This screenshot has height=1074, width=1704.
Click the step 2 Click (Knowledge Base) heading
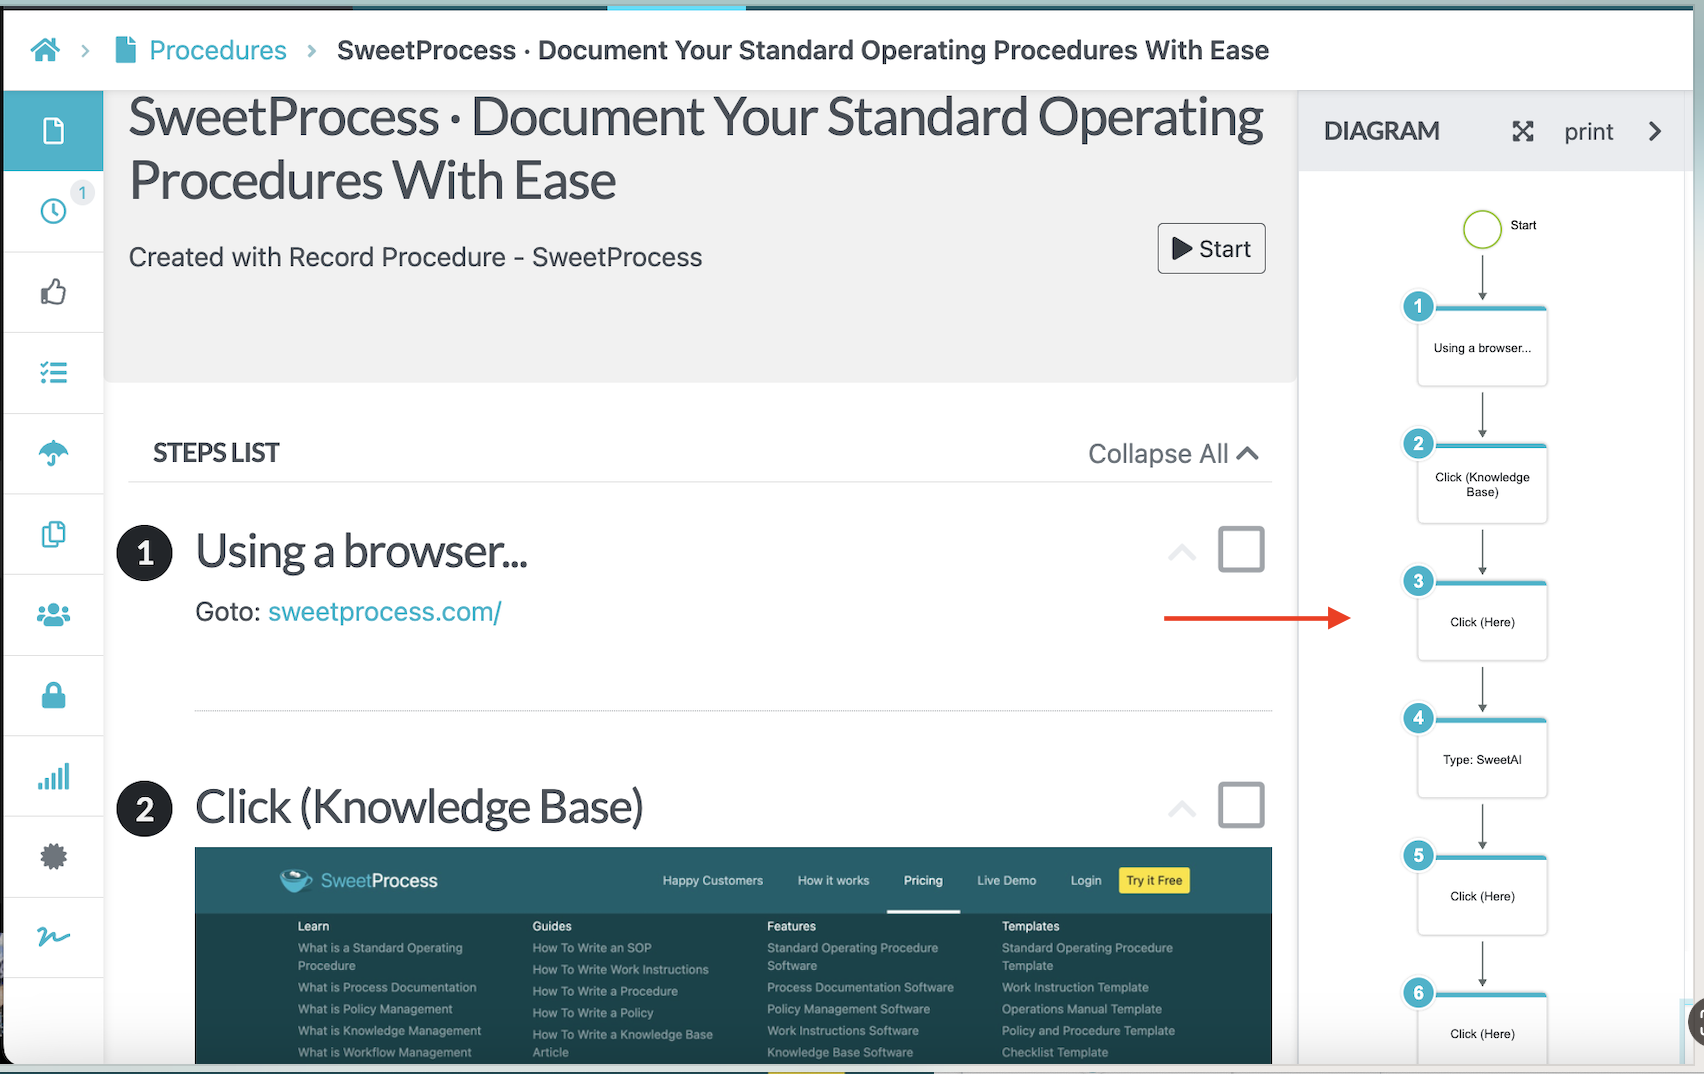click(419, 807)
